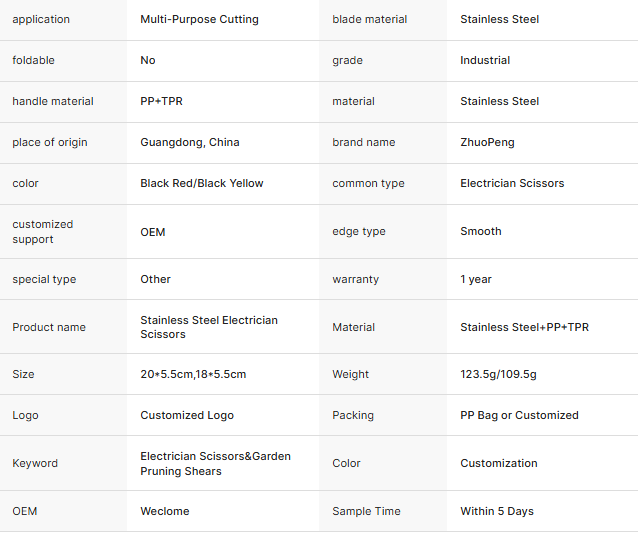Click the 'Electrician Scissors&Garden Pruning Shears' keyword value
Viewport: 638px width, 536px height.
215,463
